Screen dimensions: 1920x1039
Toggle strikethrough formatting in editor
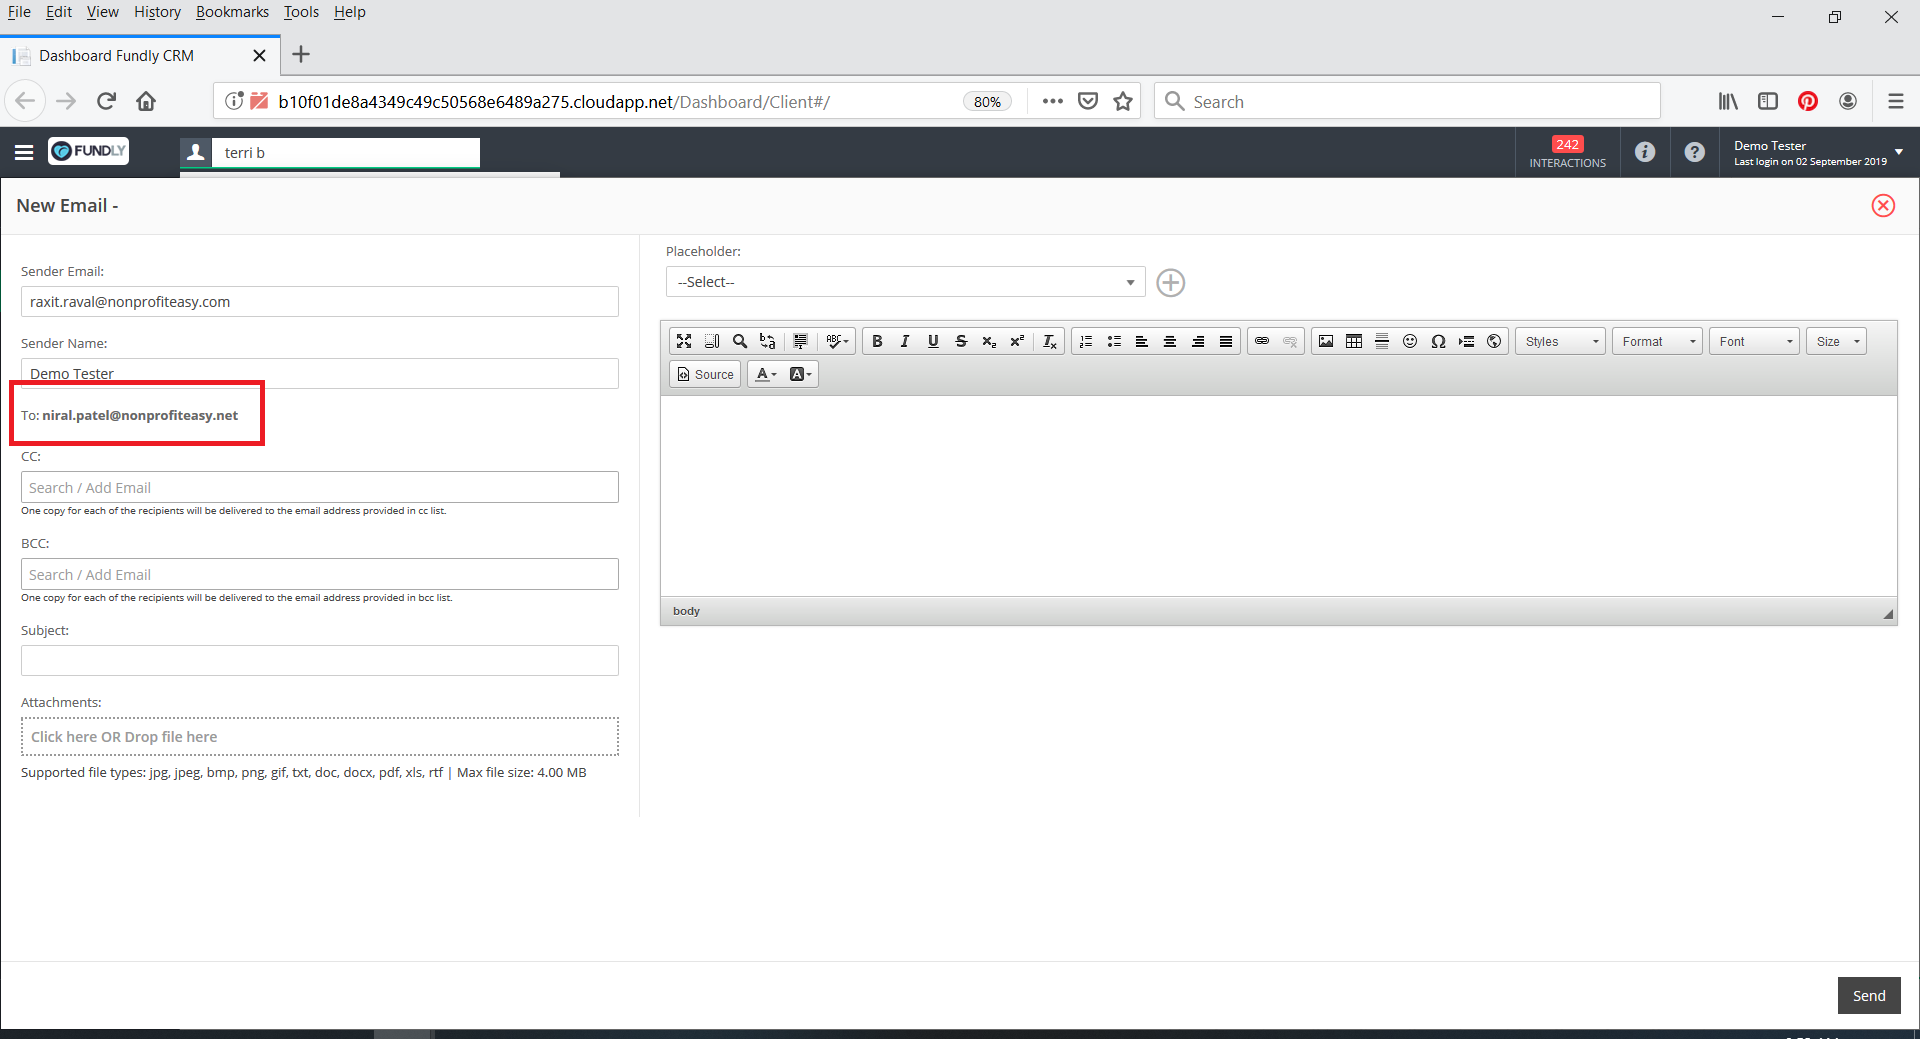[961, 341]
